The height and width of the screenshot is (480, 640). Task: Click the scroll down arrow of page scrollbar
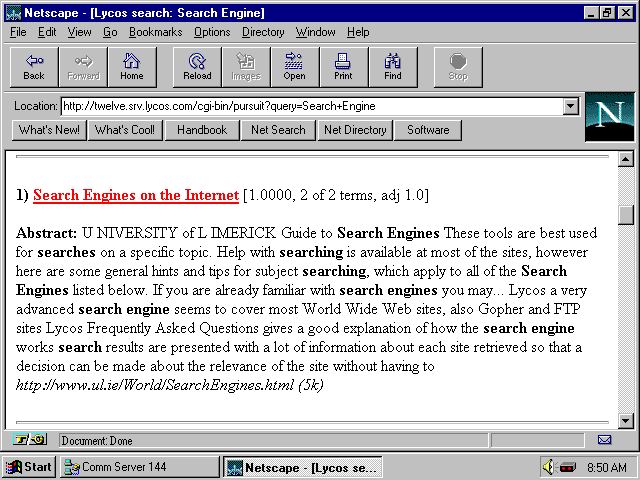click(x=626, y=420)
